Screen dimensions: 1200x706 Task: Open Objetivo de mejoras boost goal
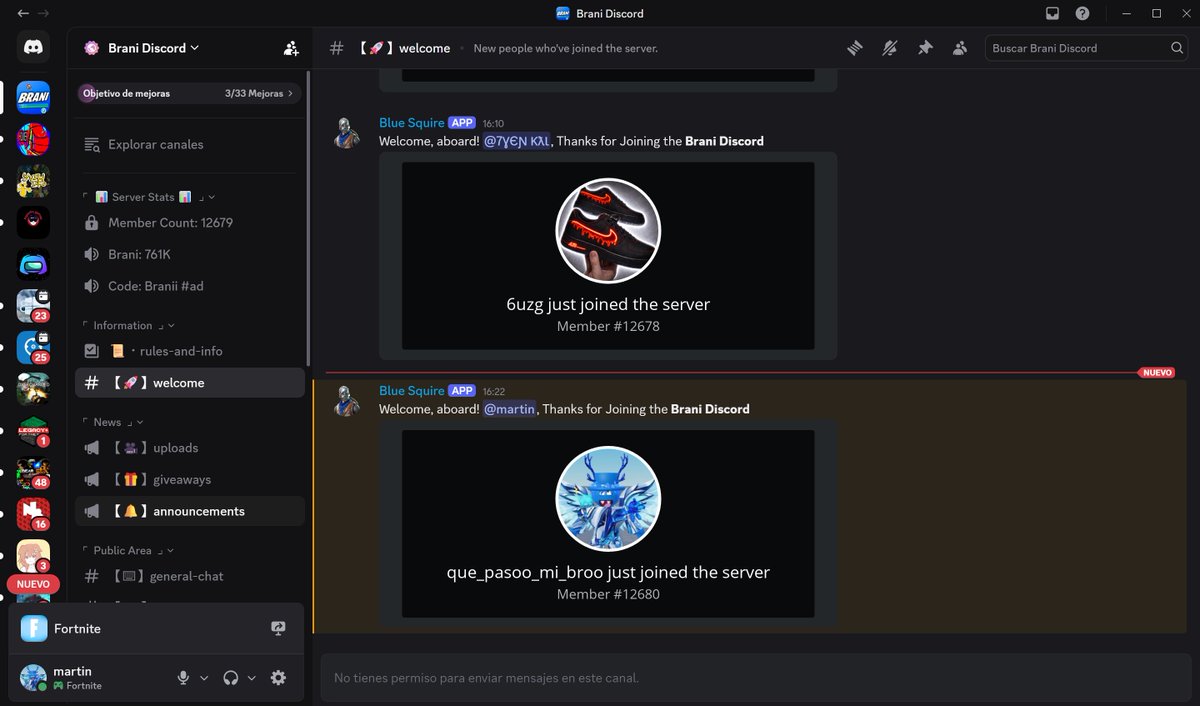(x=188, y=93)
